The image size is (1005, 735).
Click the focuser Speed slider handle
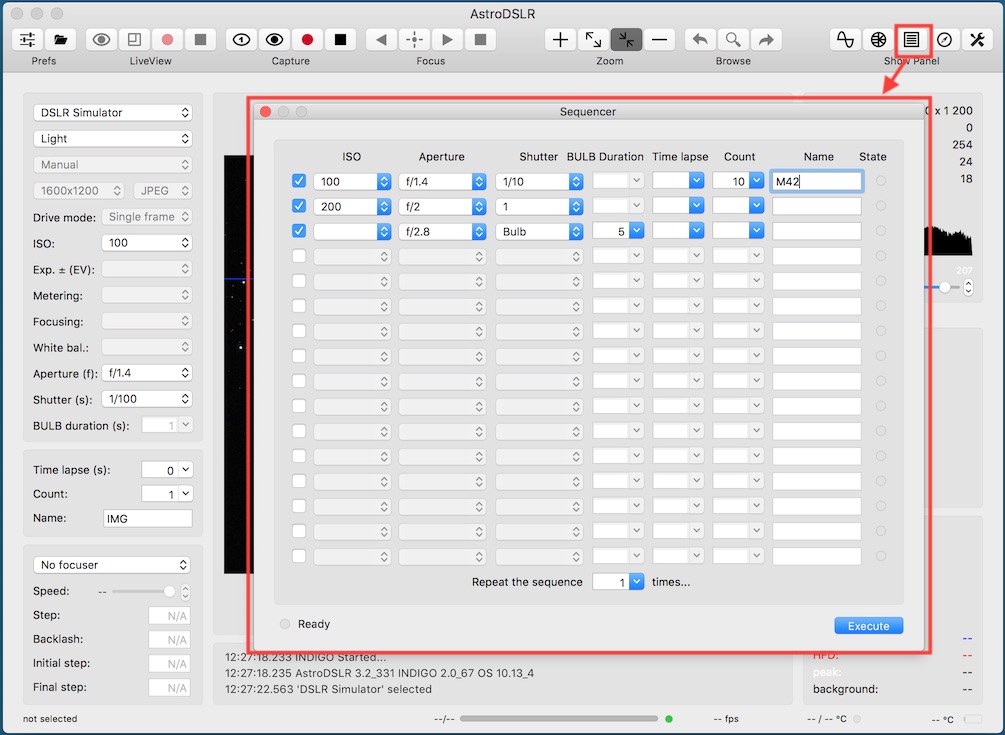[169, 591]
